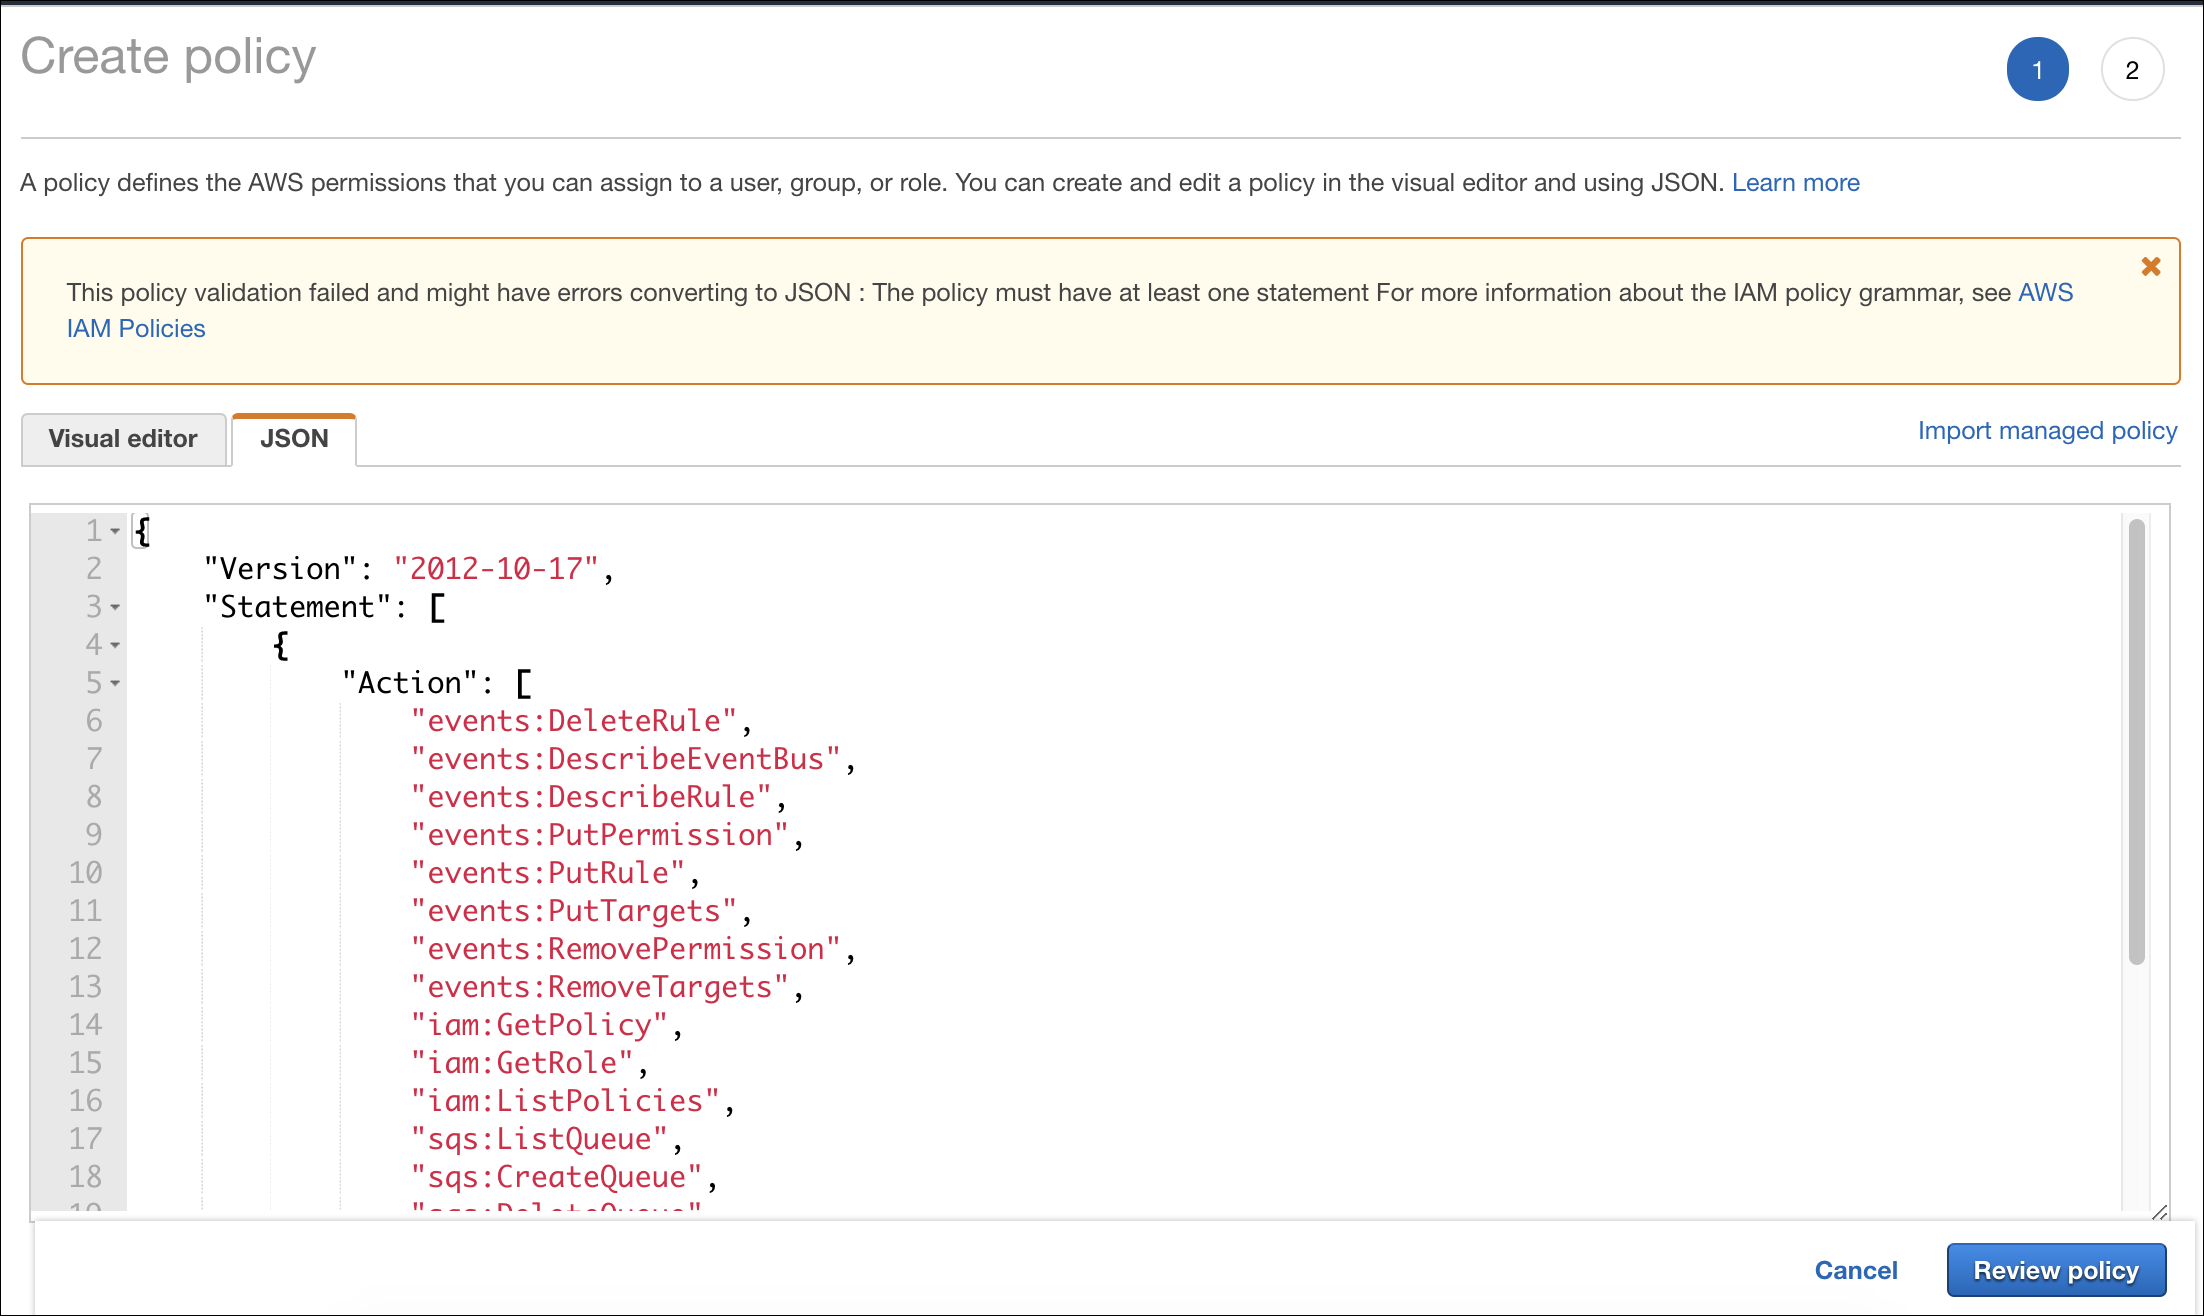Go to step 1 circle indicator
Viewport: 2204px width, 1316px height.
pyautogui.click(x=2037, y=70)
